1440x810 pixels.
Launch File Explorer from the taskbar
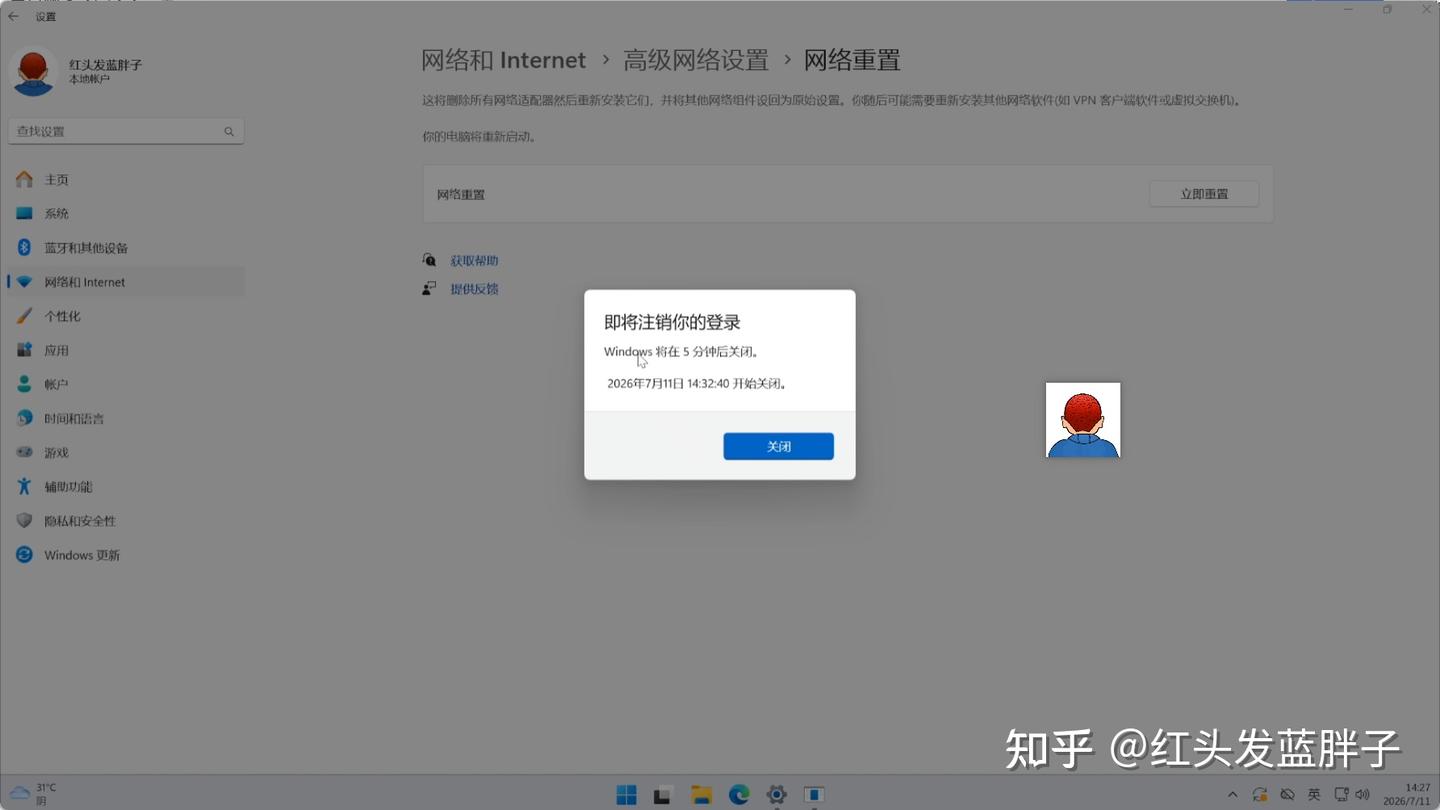tap(701, 795)
